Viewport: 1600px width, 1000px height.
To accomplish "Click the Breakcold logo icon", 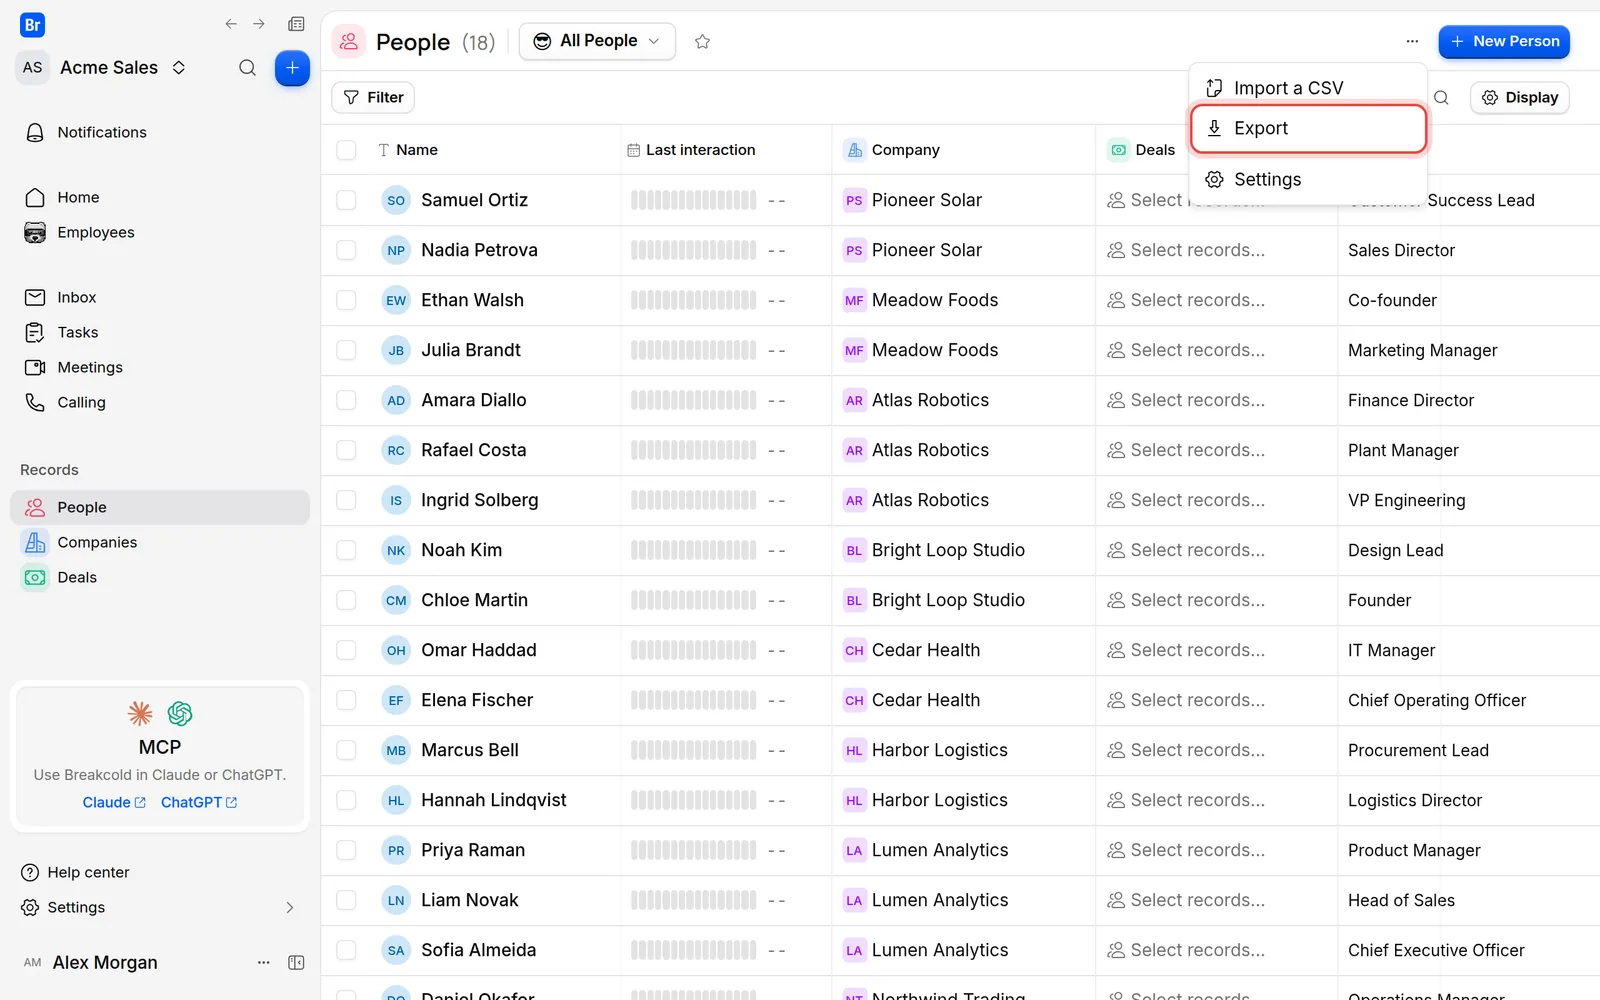I will tap(33, 25).
